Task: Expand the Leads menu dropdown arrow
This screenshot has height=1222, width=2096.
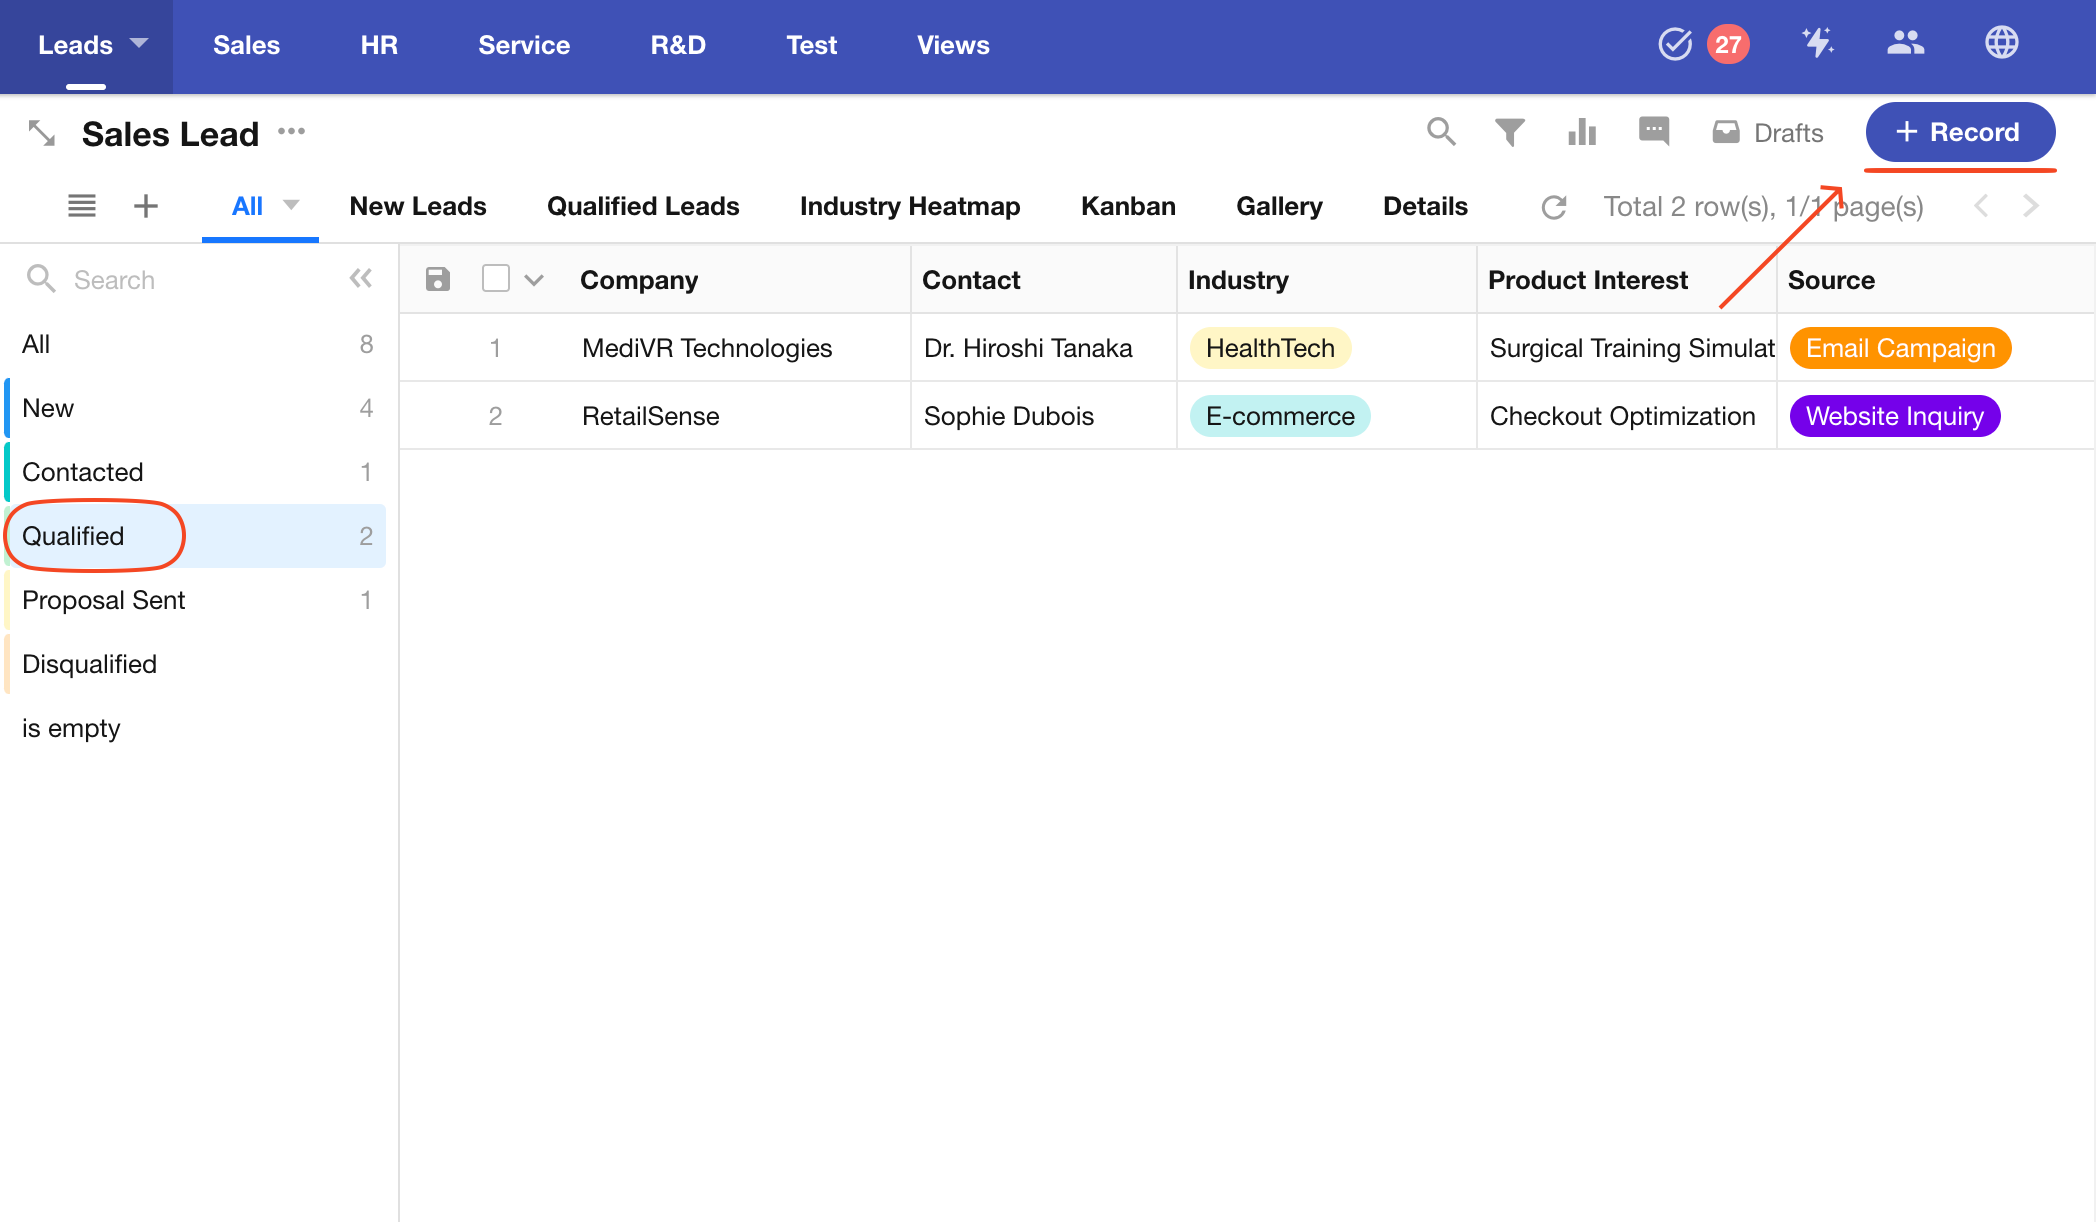Action: 139,43
